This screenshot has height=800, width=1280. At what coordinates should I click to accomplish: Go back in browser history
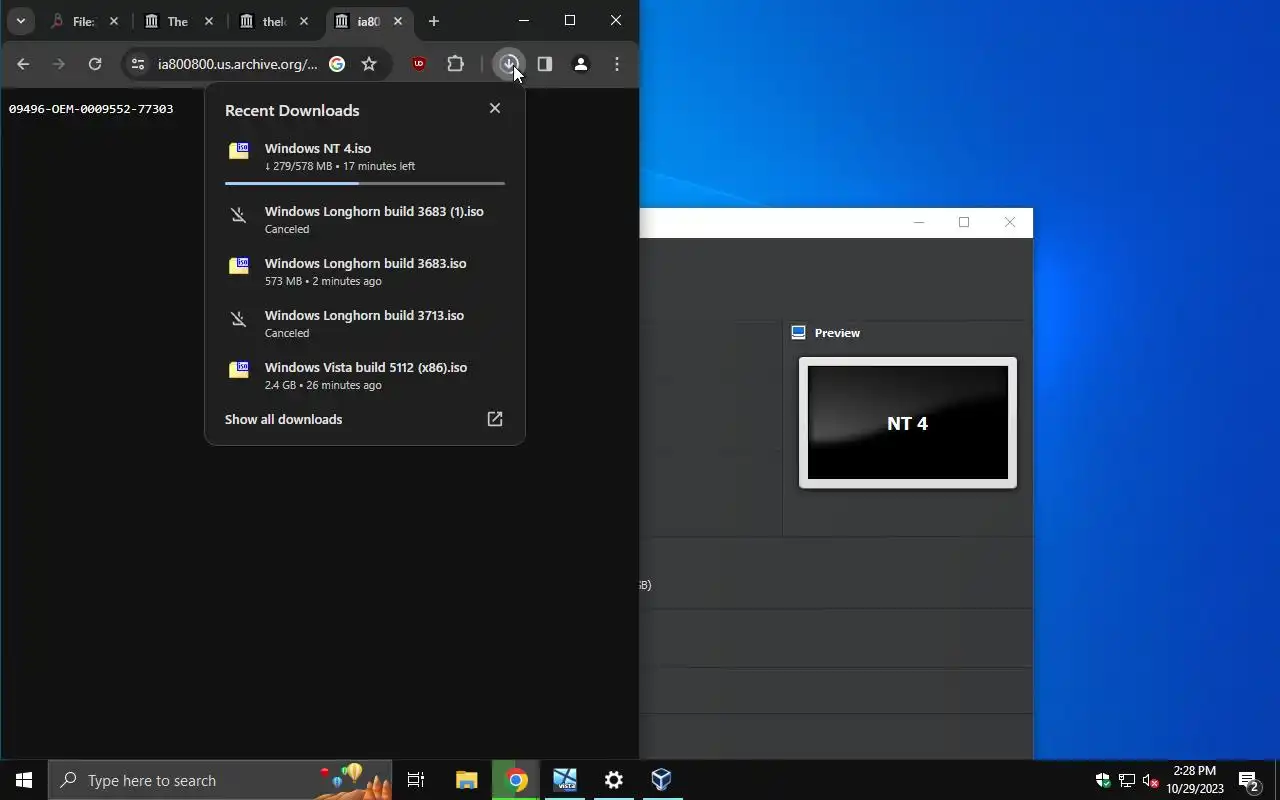pos(23,64)
